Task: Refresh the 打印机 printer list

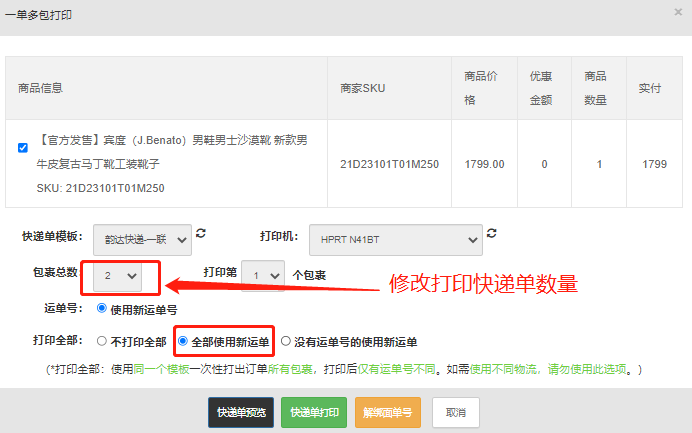Action: point(491,234)
